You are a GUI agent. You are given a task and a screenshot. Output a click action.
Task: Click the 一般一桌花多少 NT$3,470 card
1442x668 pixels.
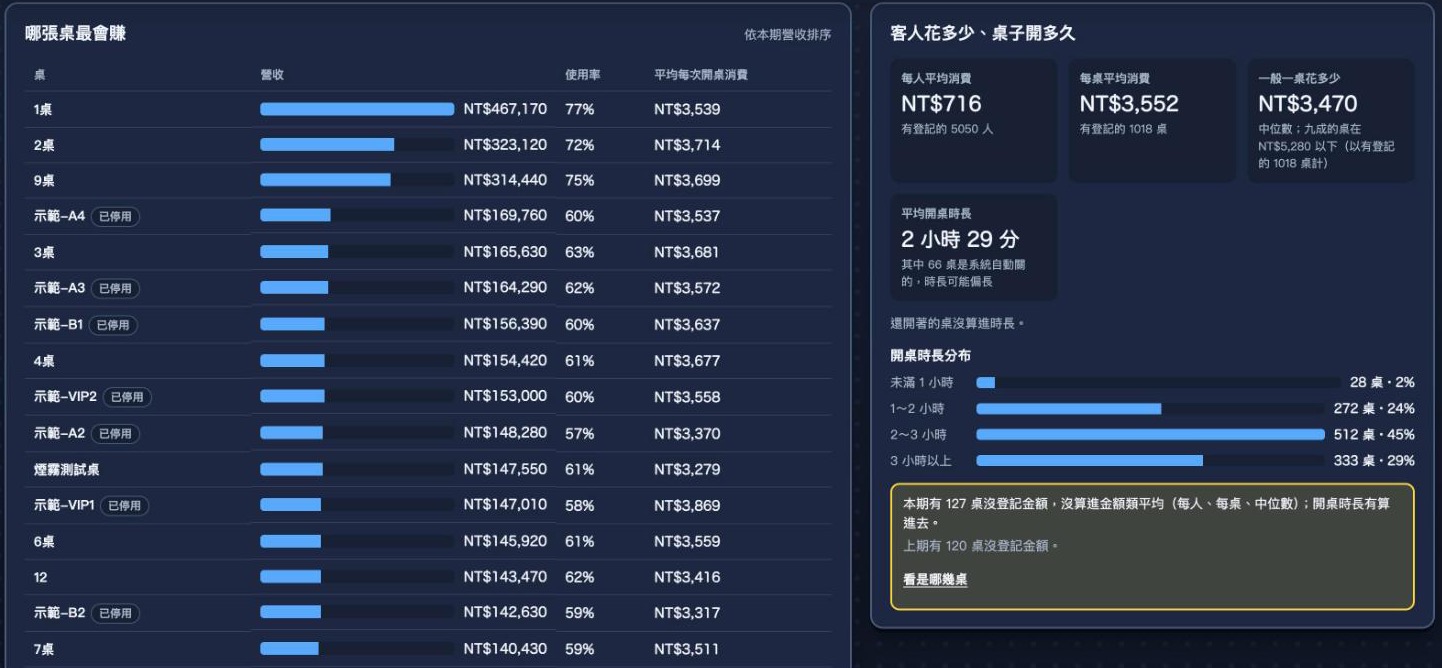(1331, 121)
